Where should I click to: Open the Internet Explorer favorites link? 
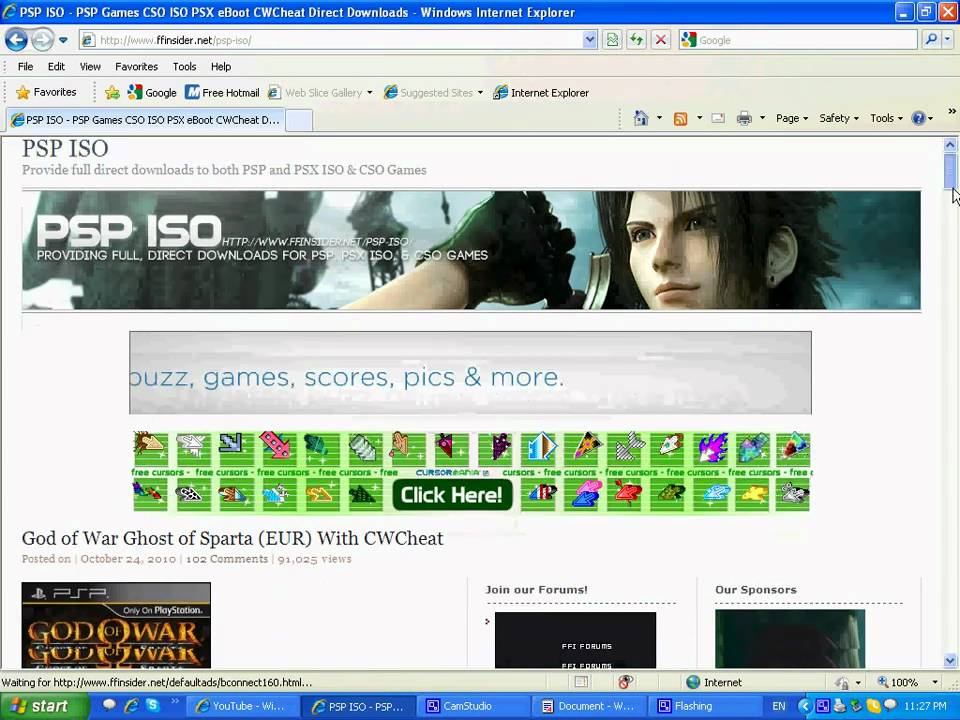(541, 93)
